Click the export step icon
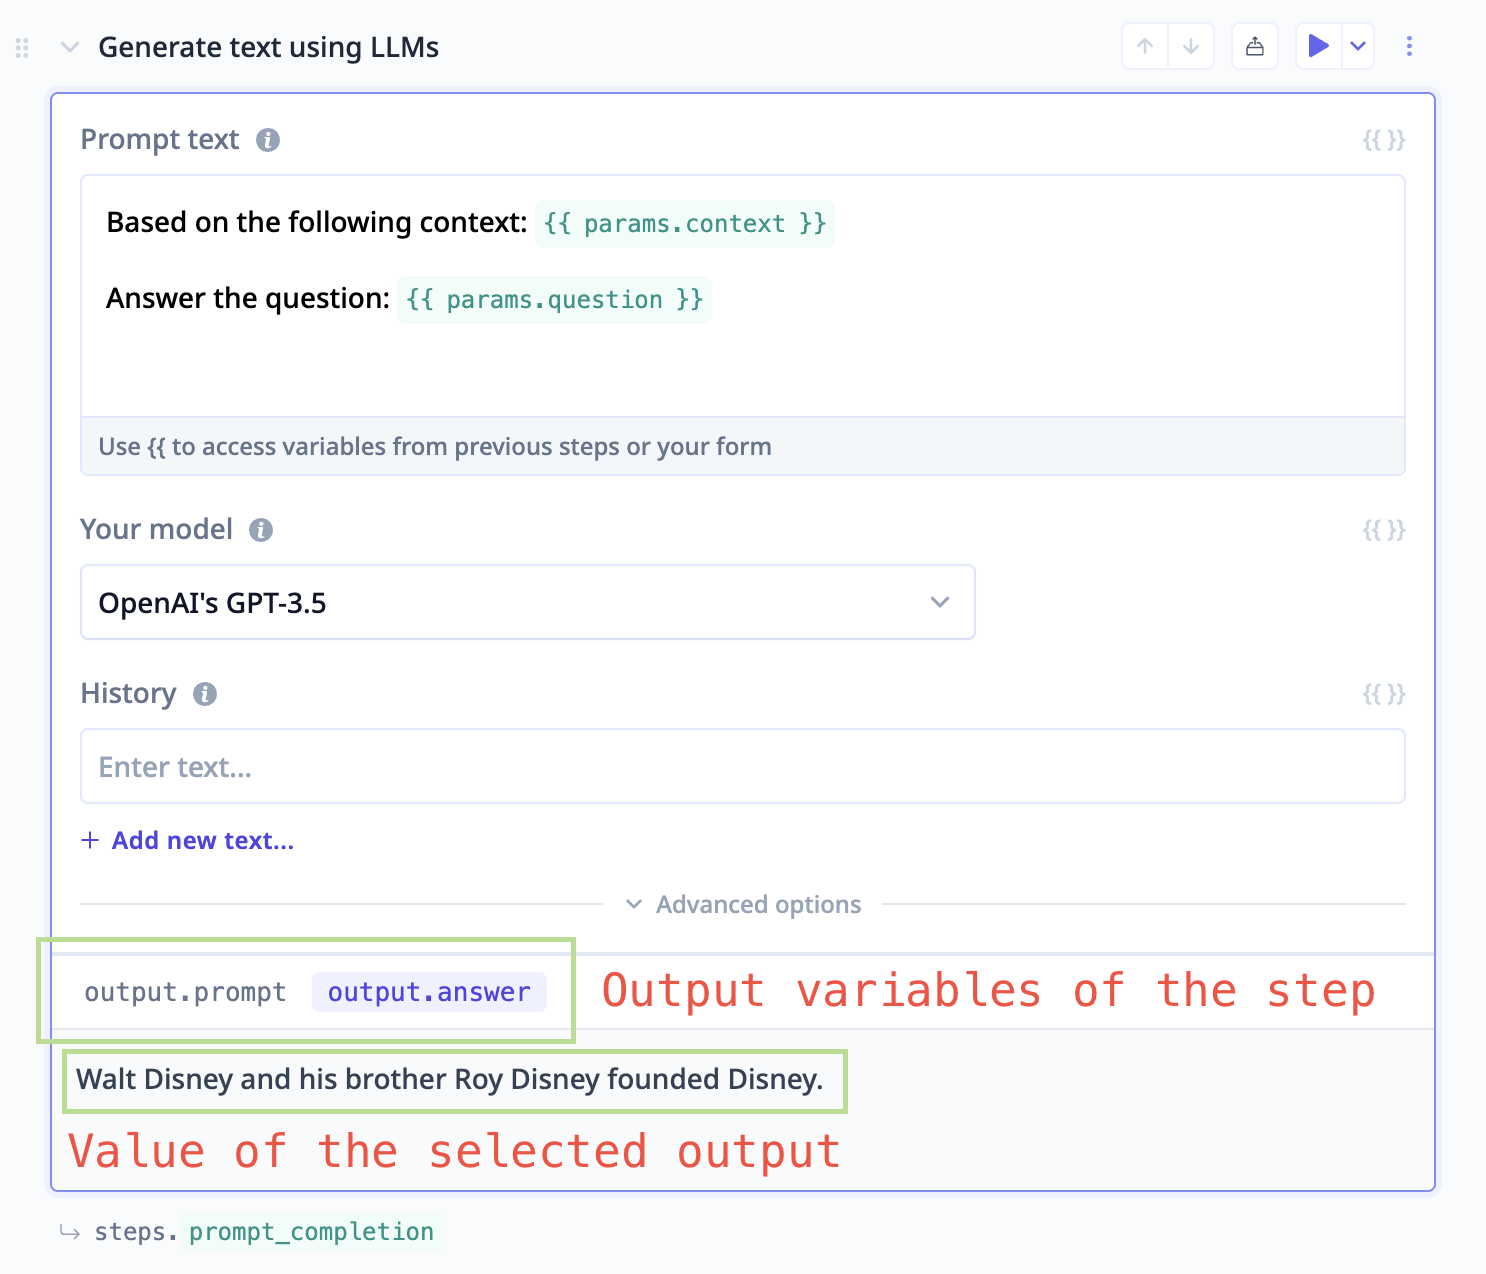The image size is (1486, 1274). pos(1255,46)
